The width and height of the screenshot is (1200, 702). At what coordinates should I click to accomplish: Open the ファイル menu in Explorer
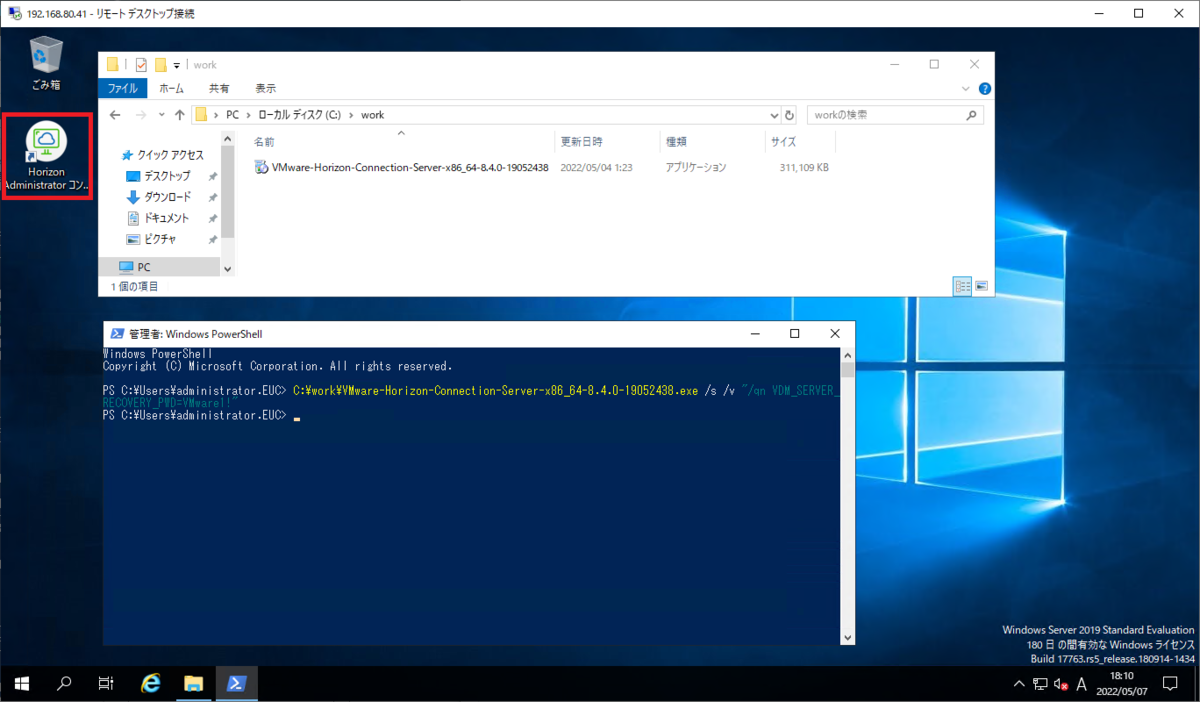click(x=123, y=88)
